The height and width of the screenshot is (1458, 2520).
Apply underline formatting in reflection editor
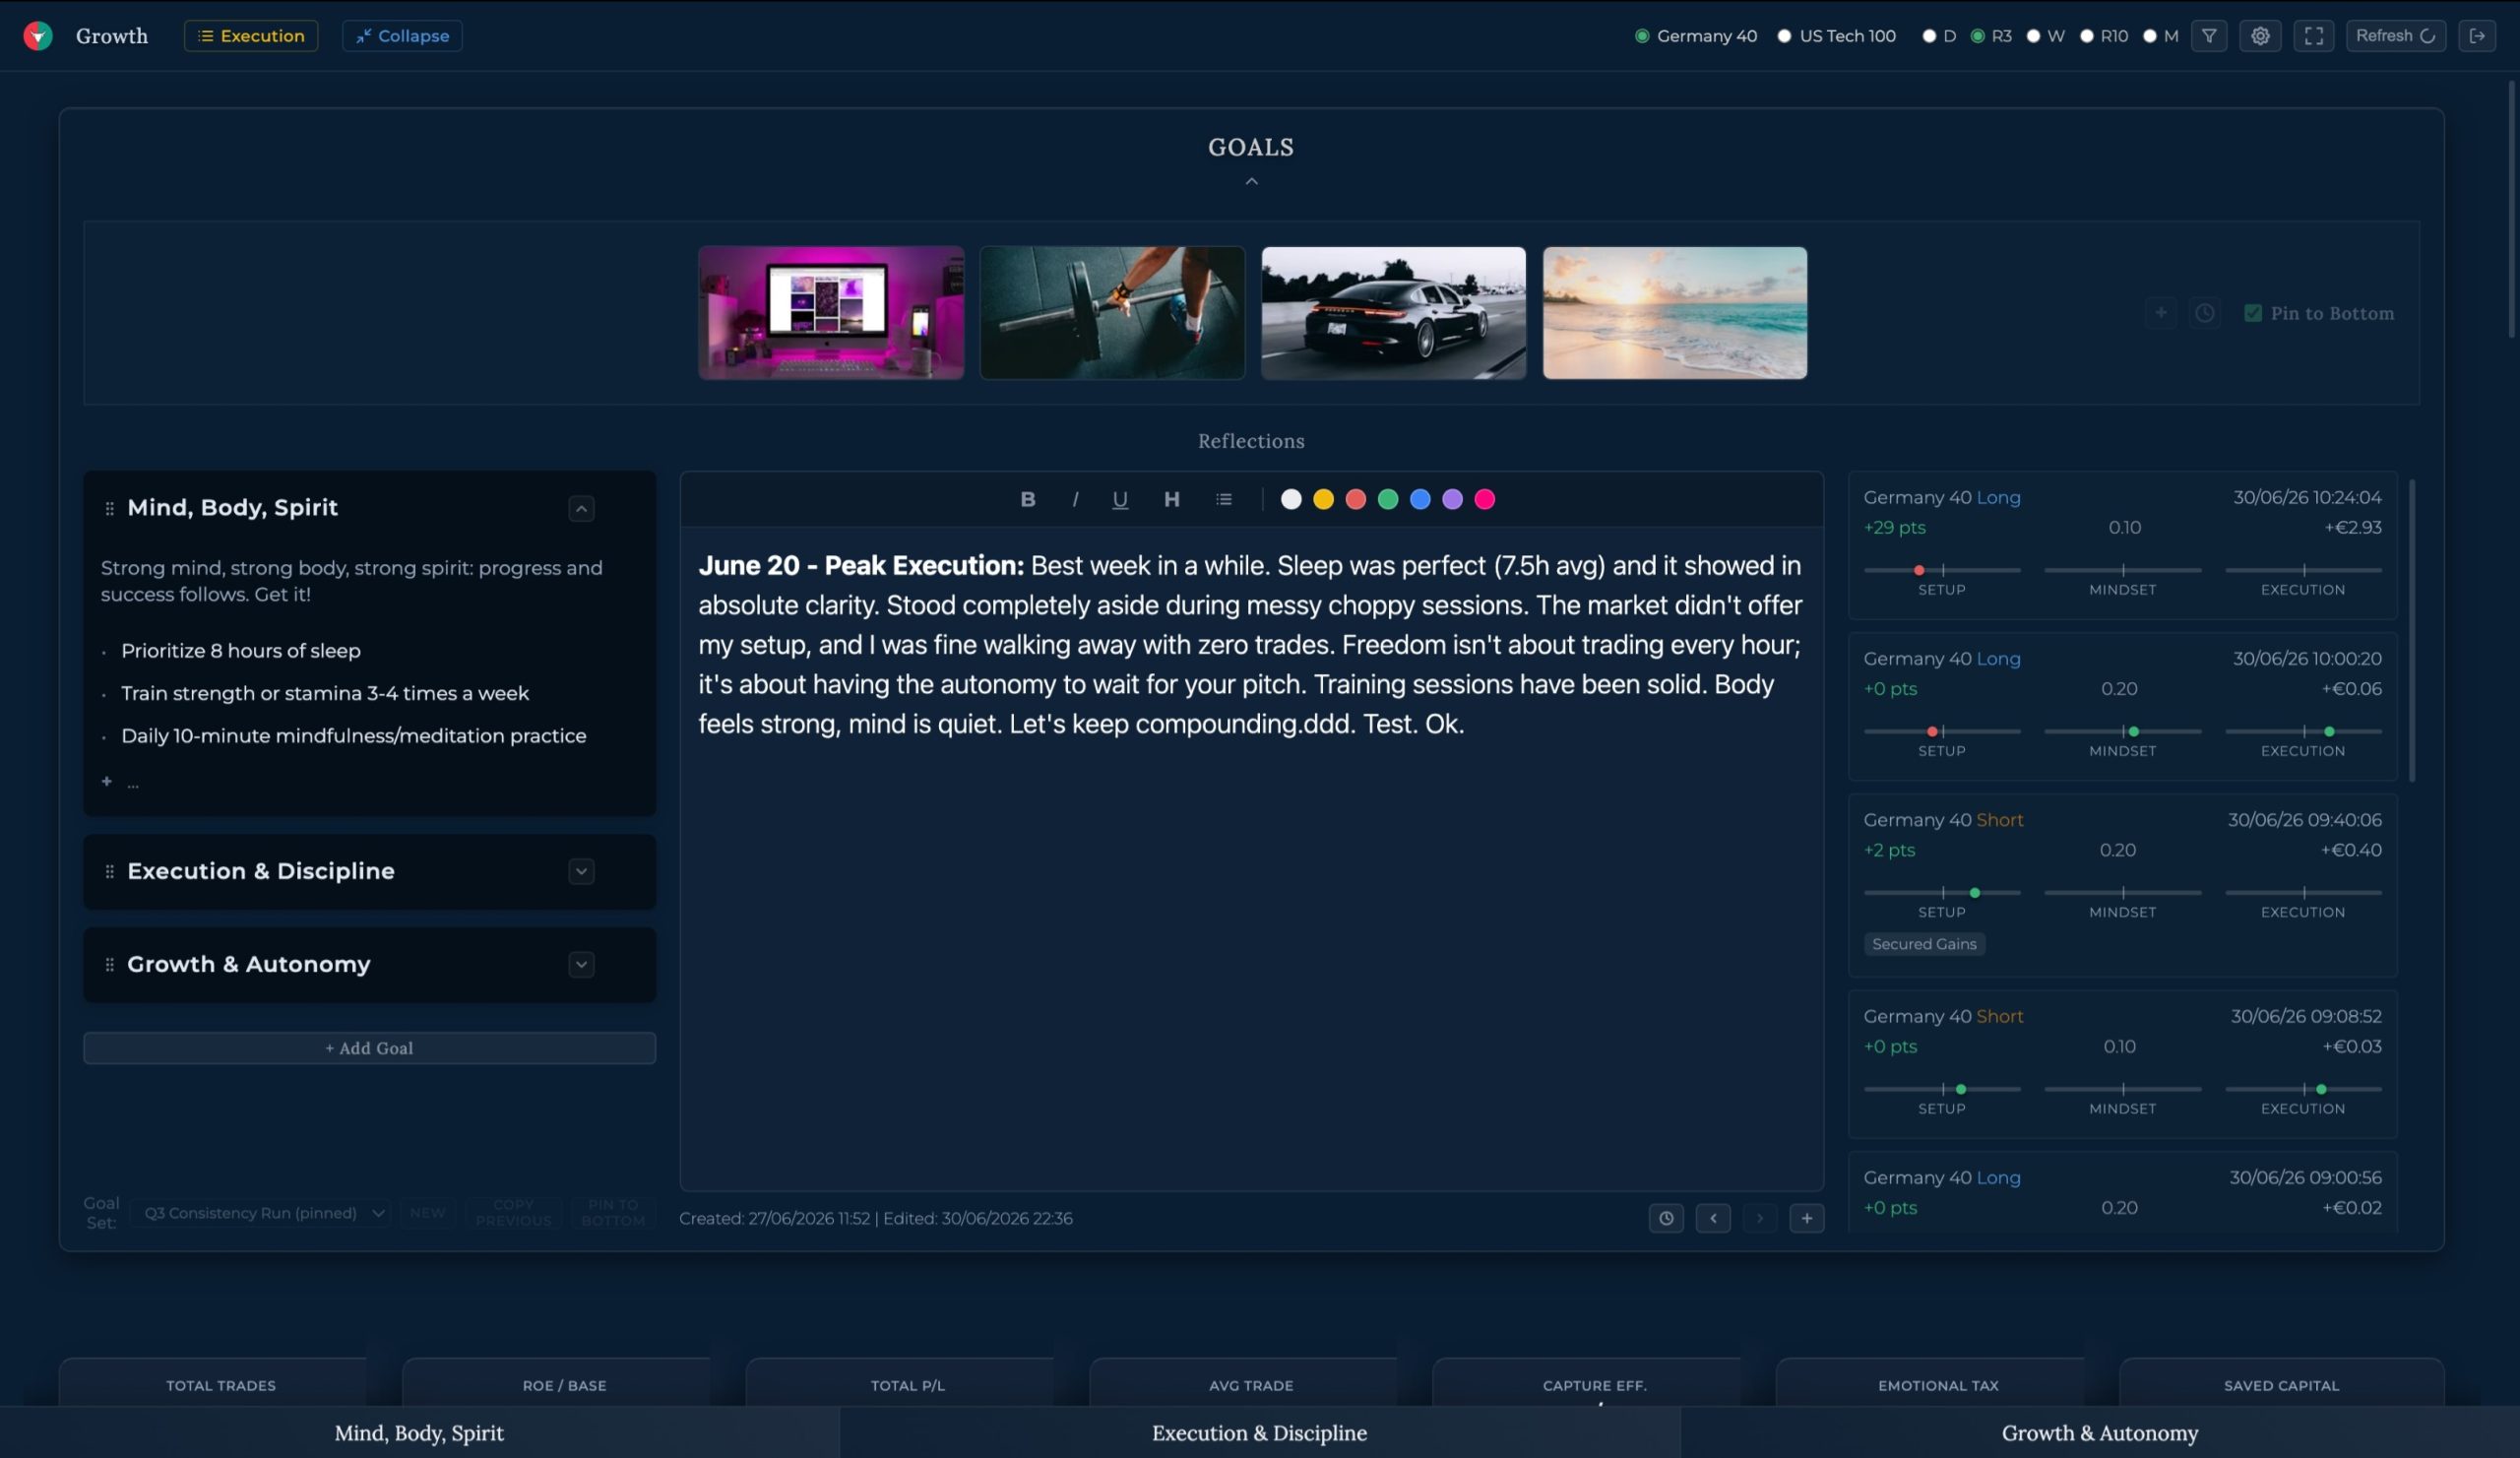[x=1120, y=499]
